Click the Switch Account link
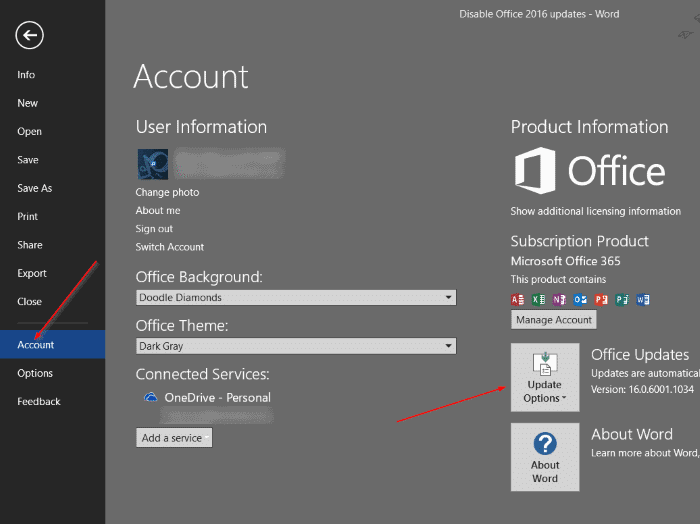The height and width of the screenshot is (524, 700). pos(170,247)
